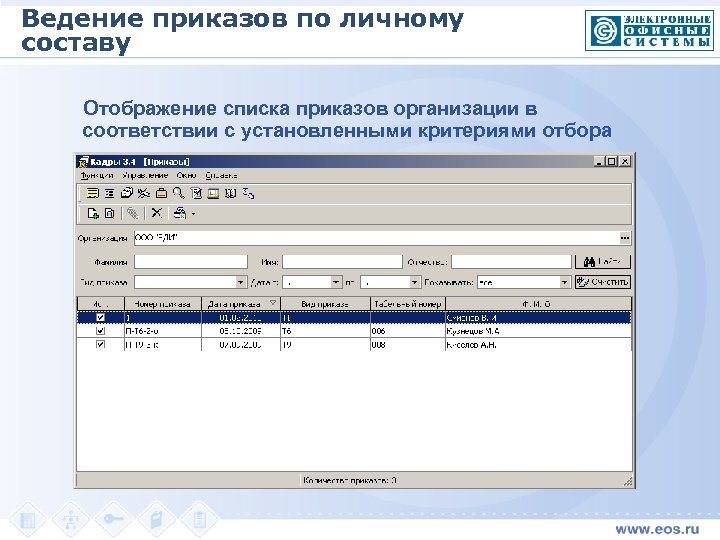The image size is (720, 540).
Task: Select the Кузнецов М.А. name cell
Action: point(538,331)
